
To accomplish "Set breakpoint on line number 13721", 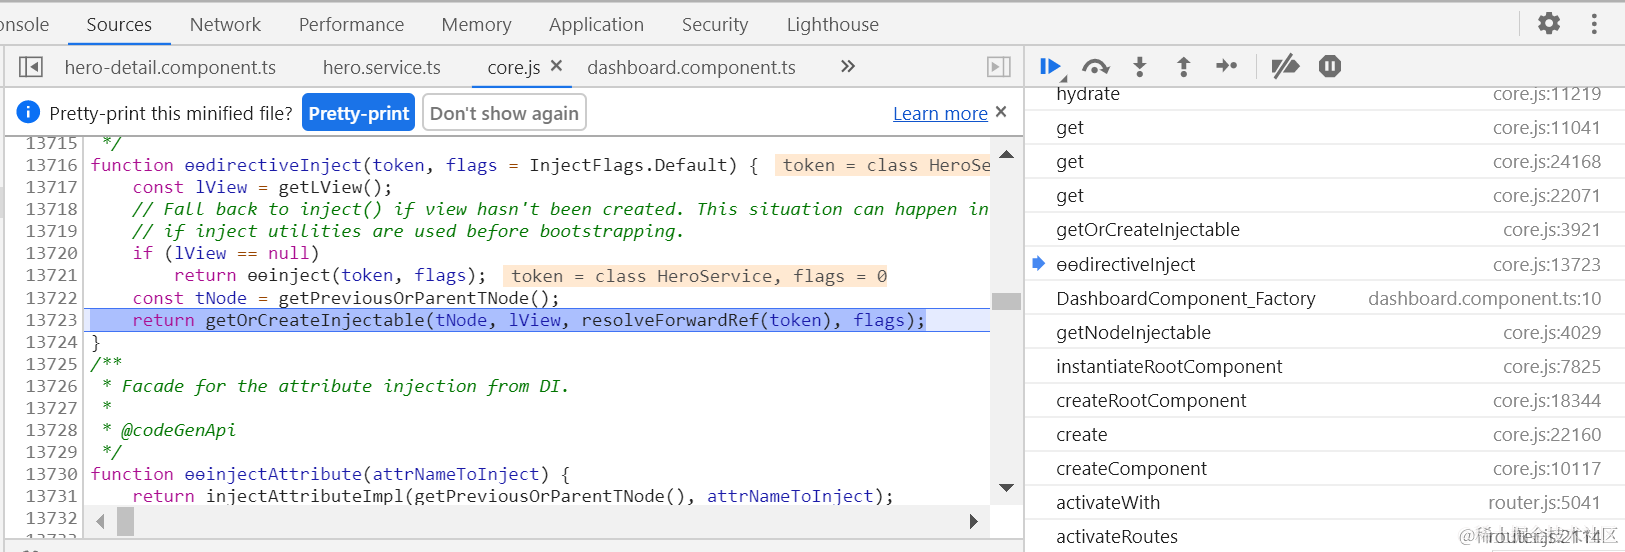I will 51,275.
